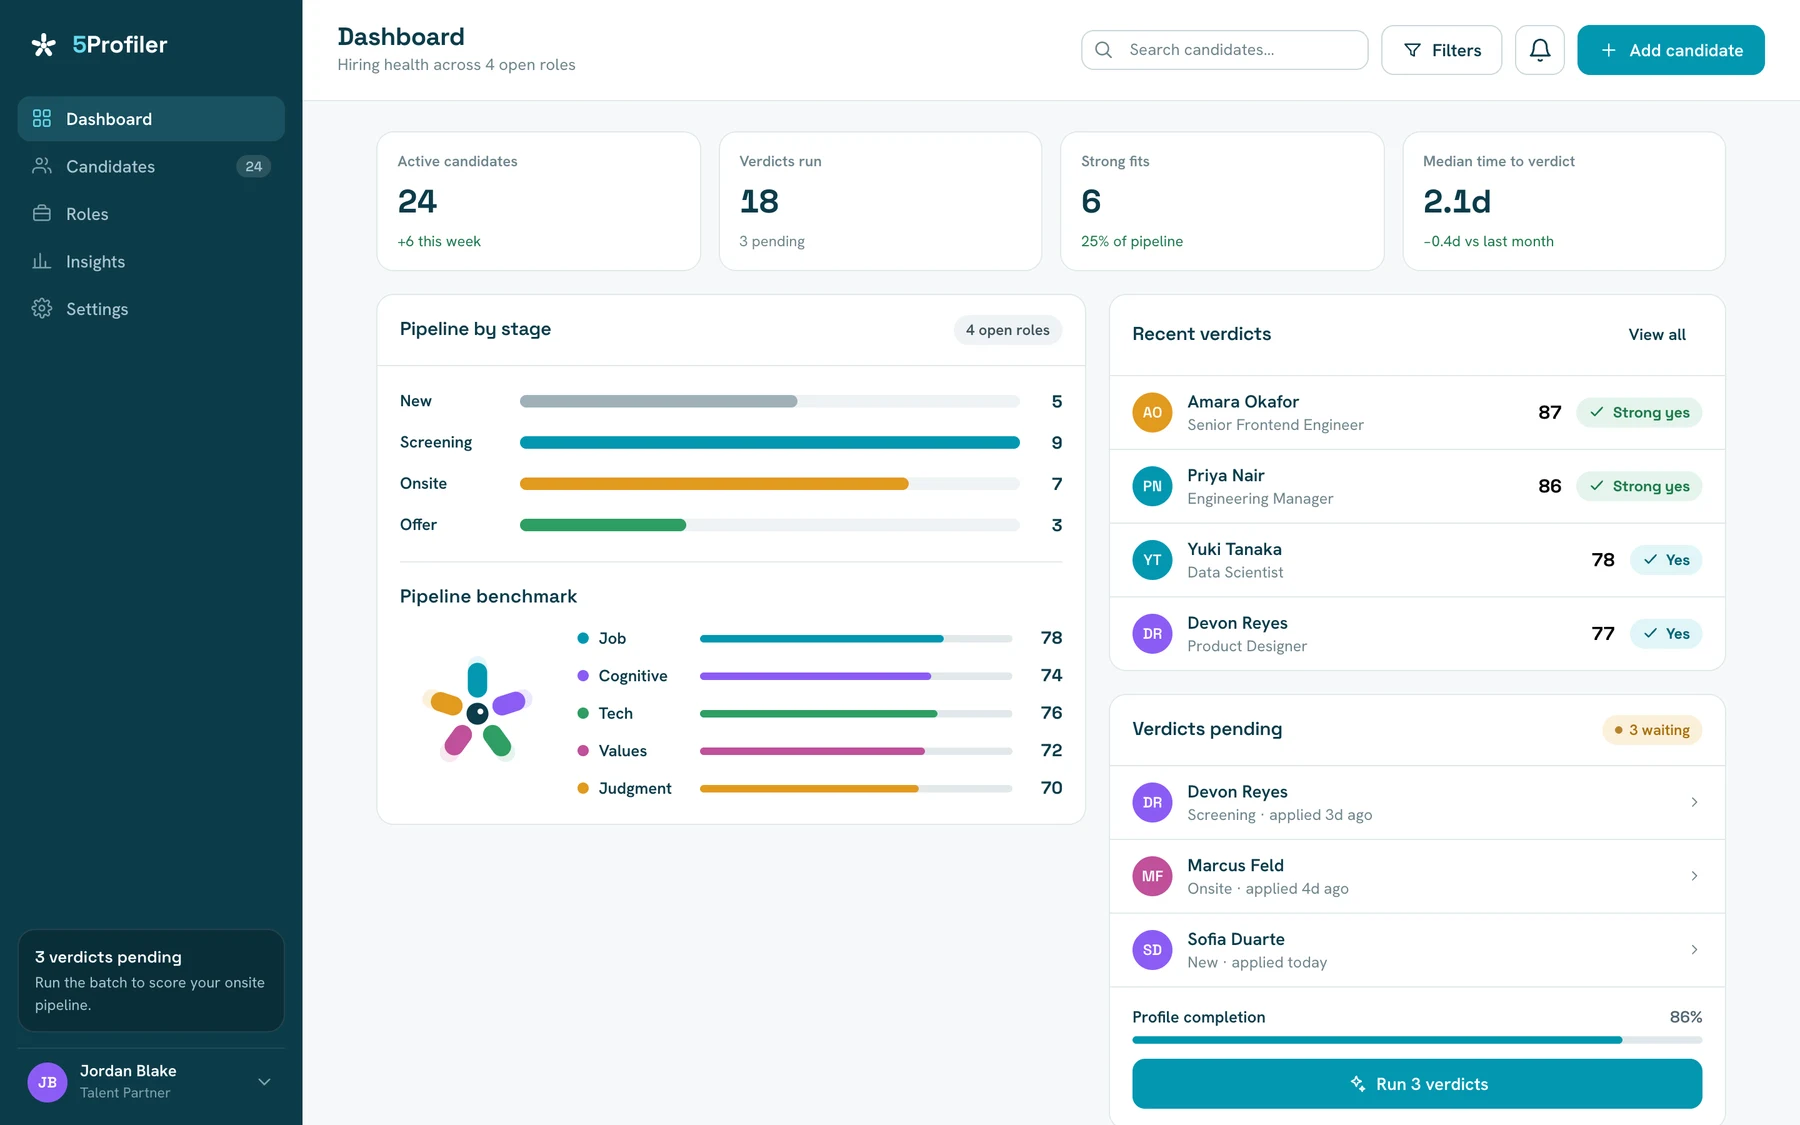Click the Cognitive score 74

click(x=1051, y=676)
